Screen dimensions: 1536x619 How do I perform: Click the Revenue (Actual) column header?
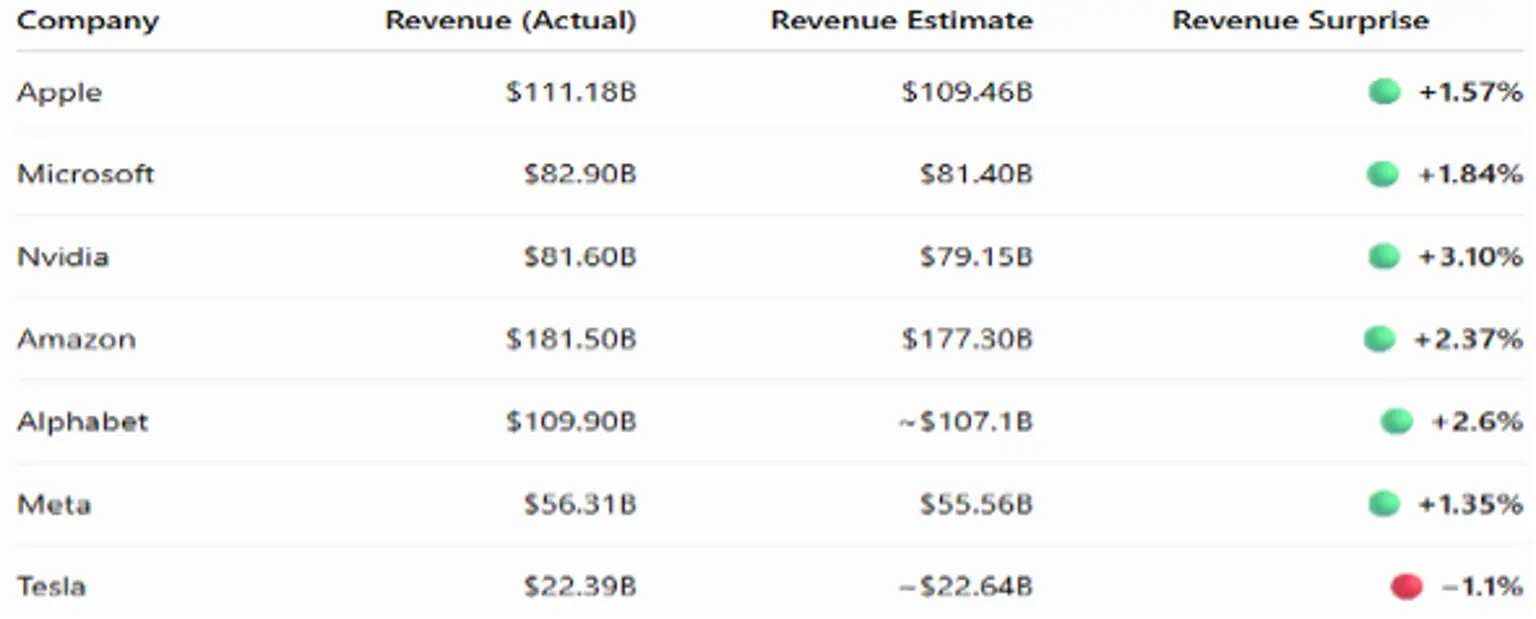[511, 21]
